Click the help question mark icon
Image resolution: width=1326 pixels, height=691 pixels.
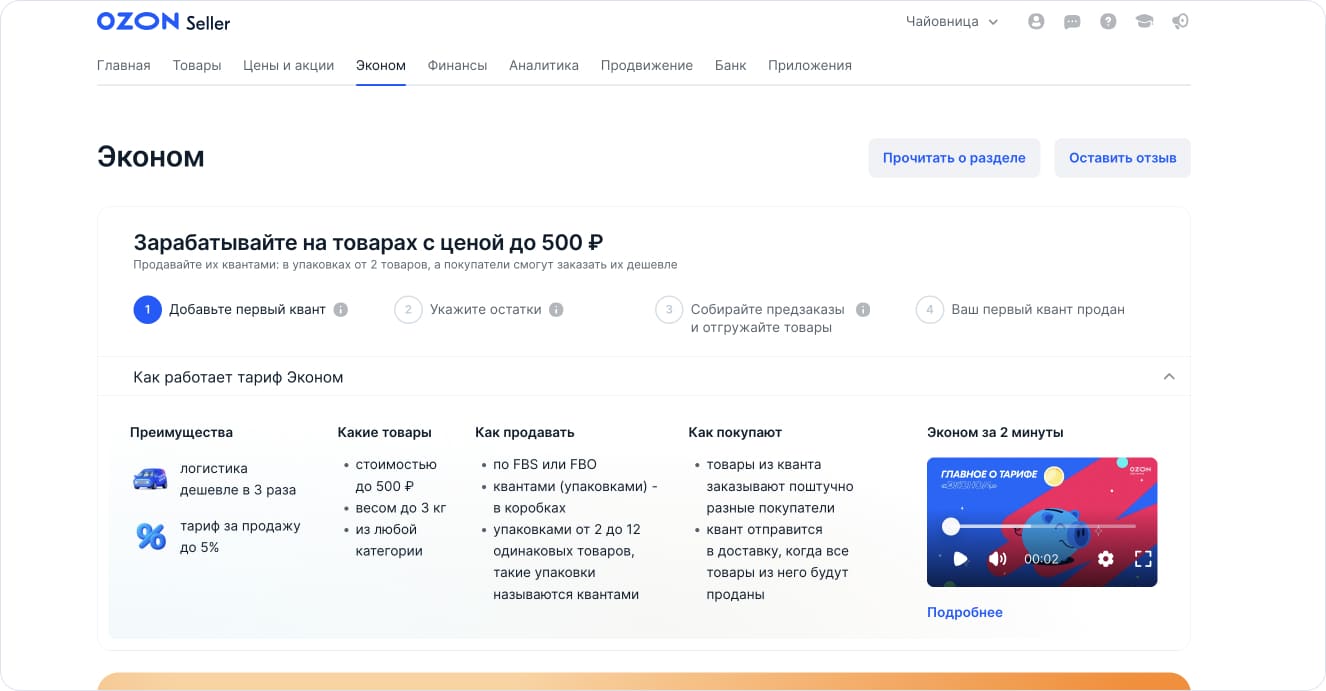(x=1108, y=21)
